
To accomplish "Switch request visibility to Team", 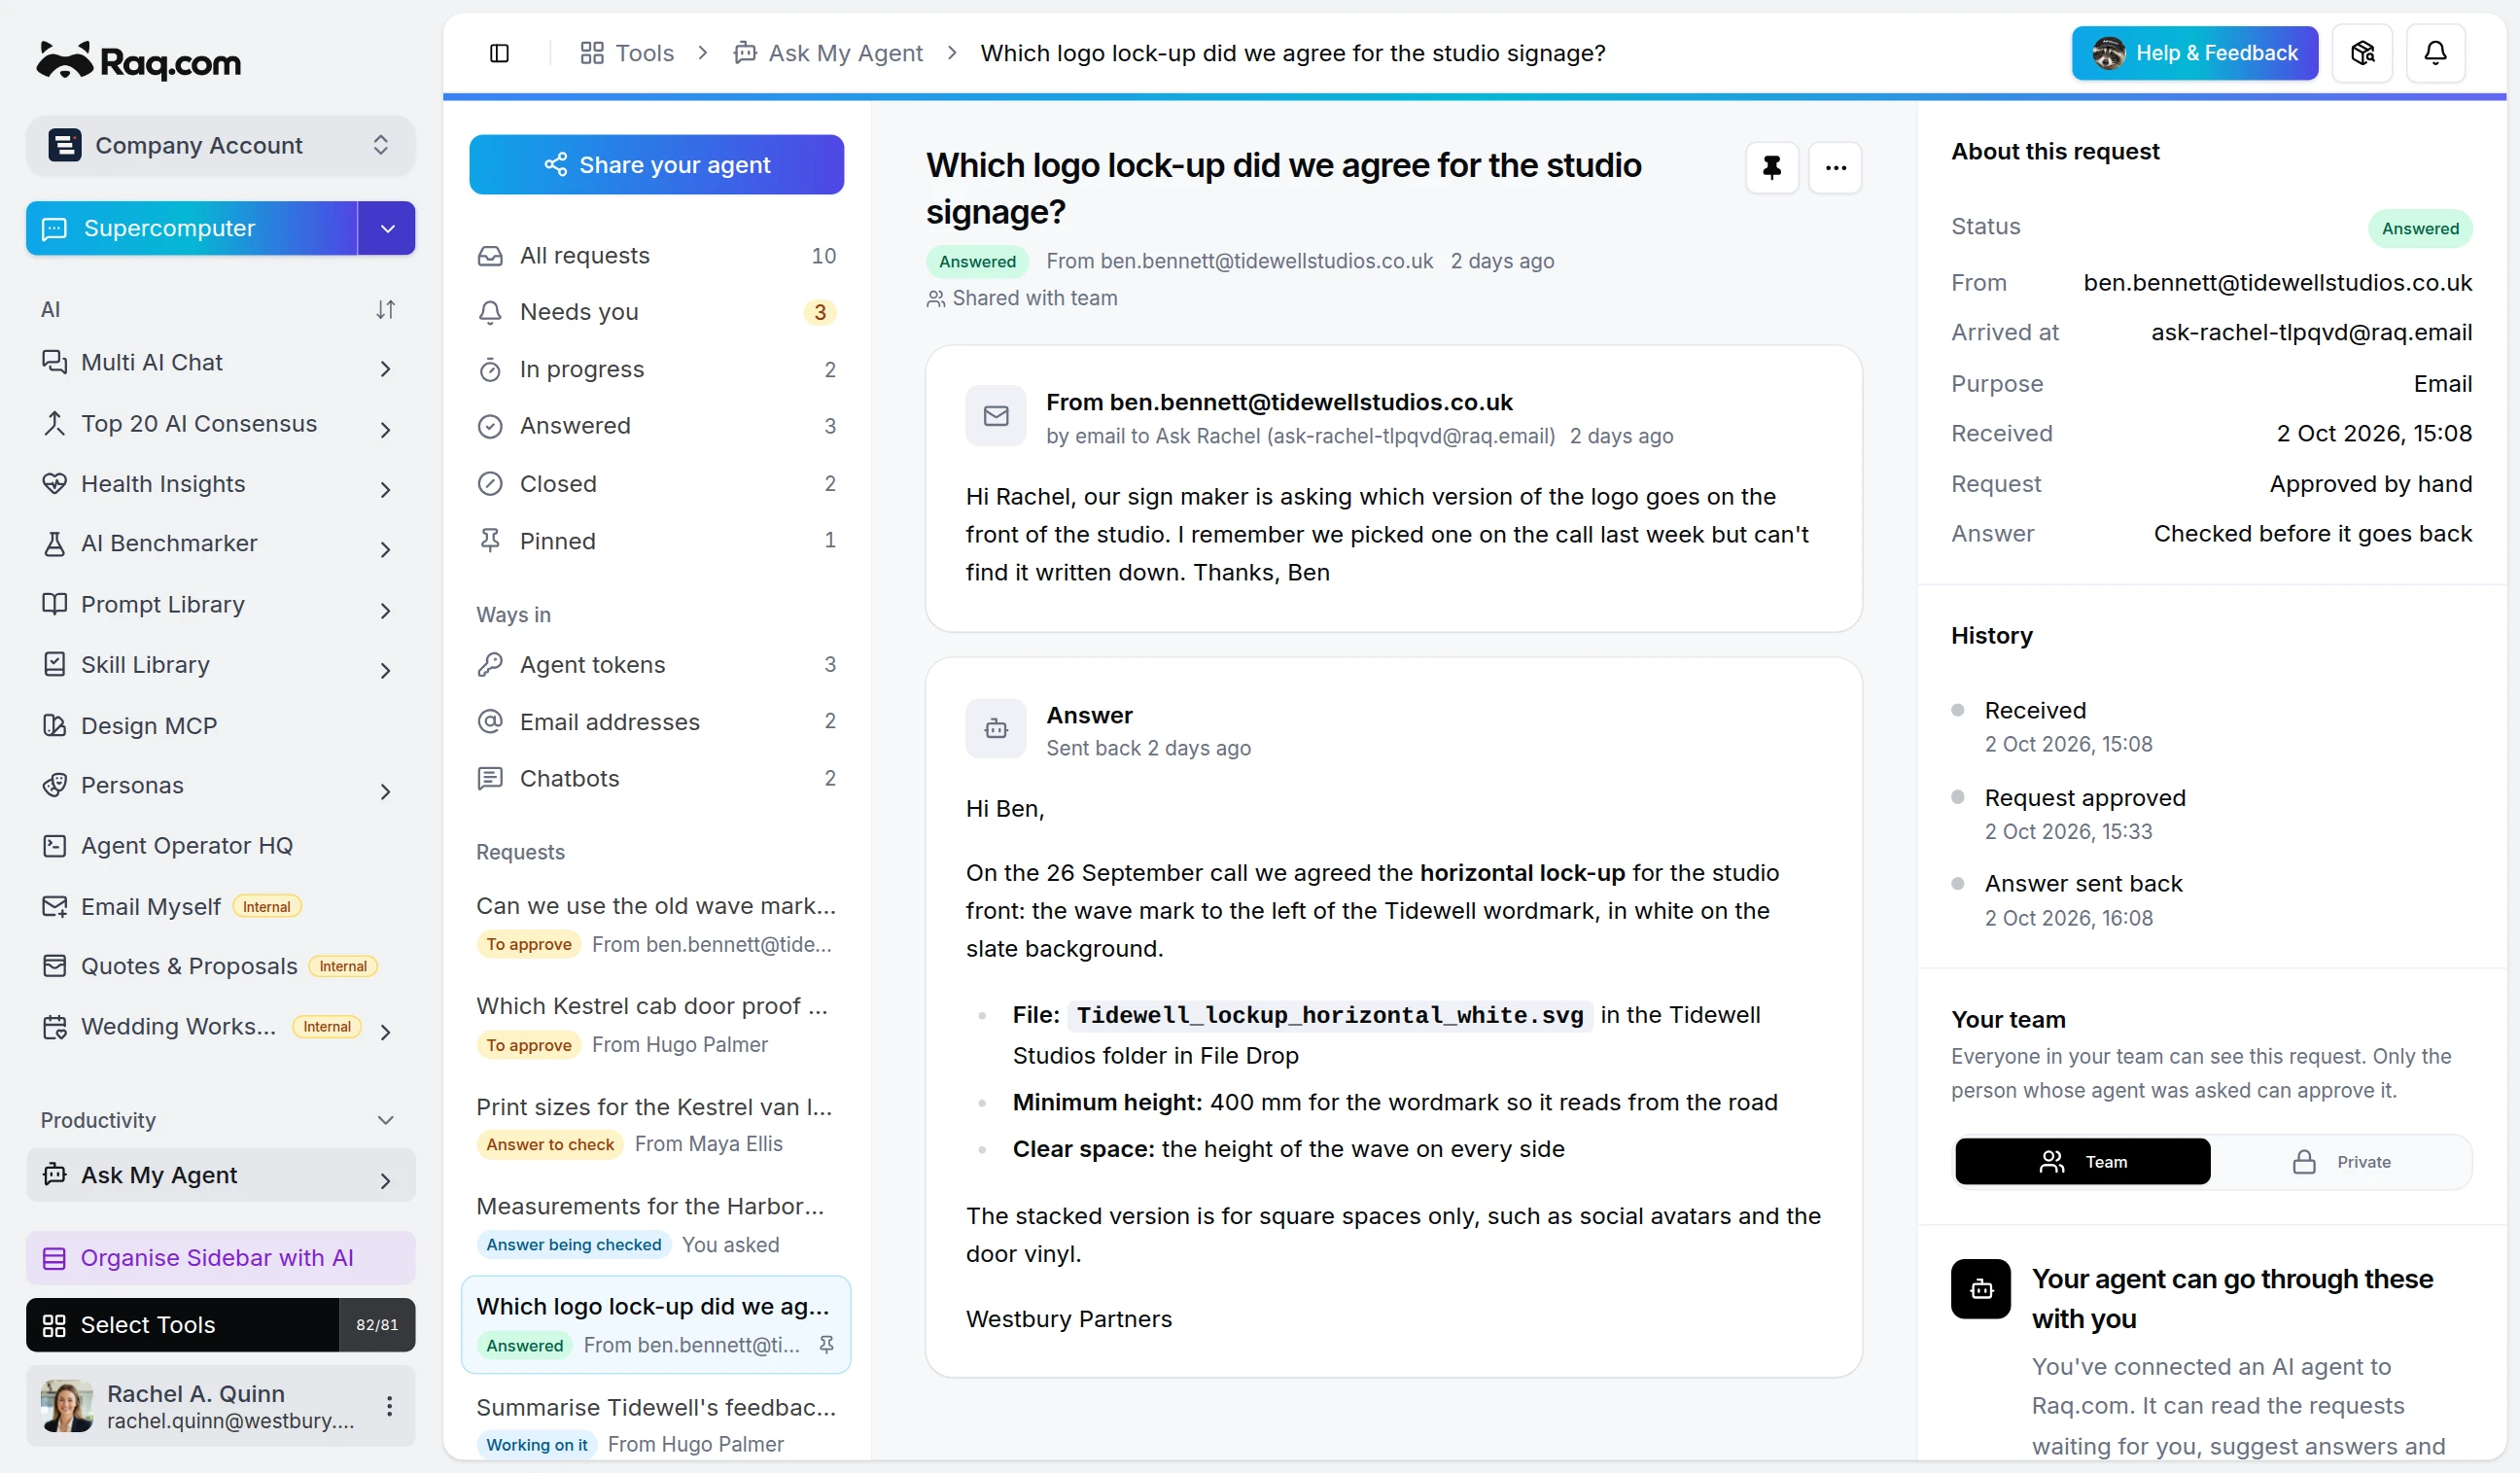I will 2082,1161.
